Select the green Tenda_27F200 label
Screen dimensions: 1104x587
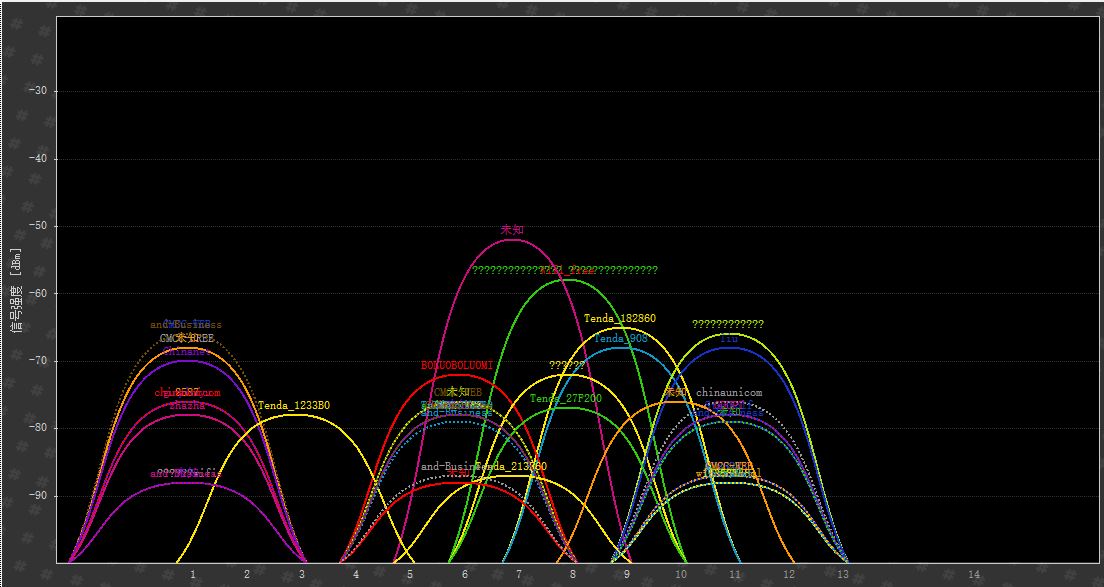(566, 398)
